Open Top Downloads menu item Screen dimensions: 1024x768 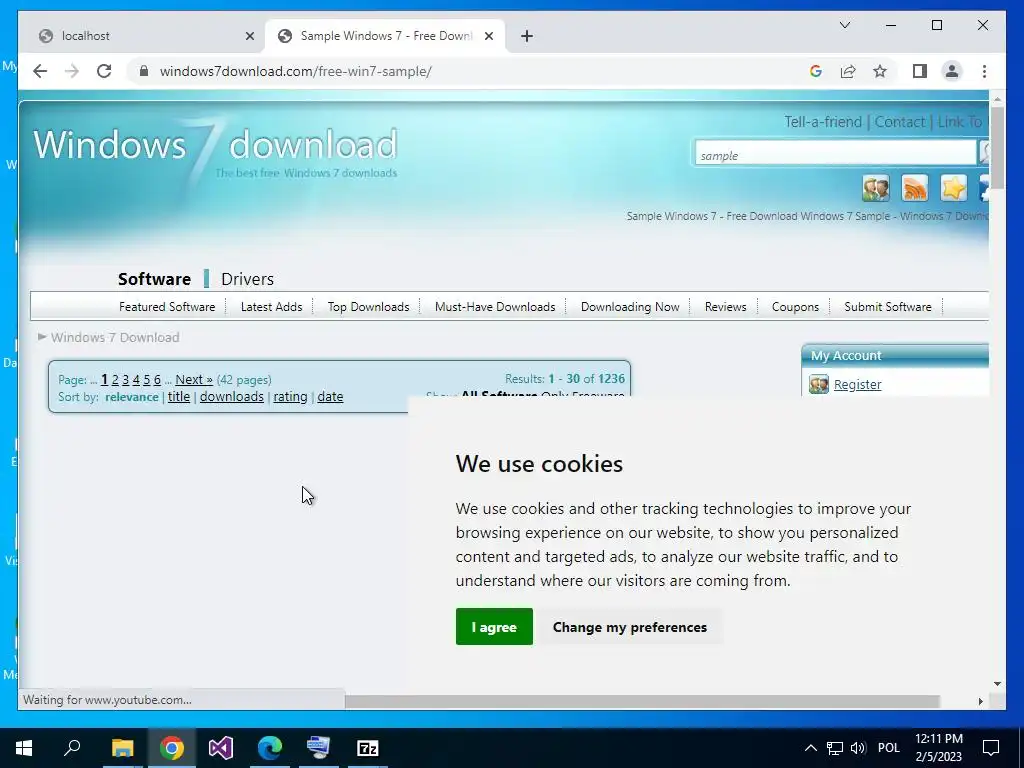[368, 306]
